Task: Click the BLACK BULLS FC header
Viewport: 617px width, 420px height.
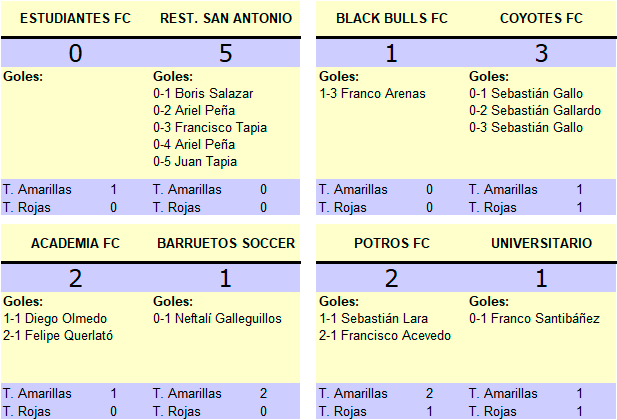Action: point(392,18)
